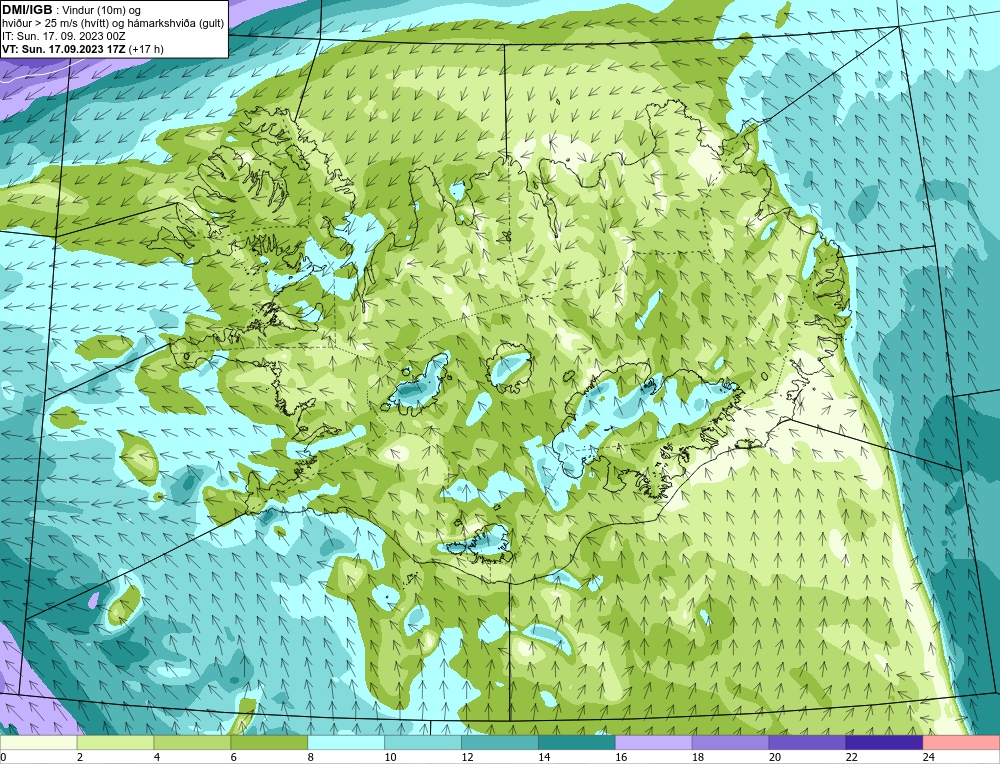Image resolution: width=1000 pixels, height=764 pixels.
Task: Select the dark teal 14–16 legend swatch
Action: click(x=577, y=743)
